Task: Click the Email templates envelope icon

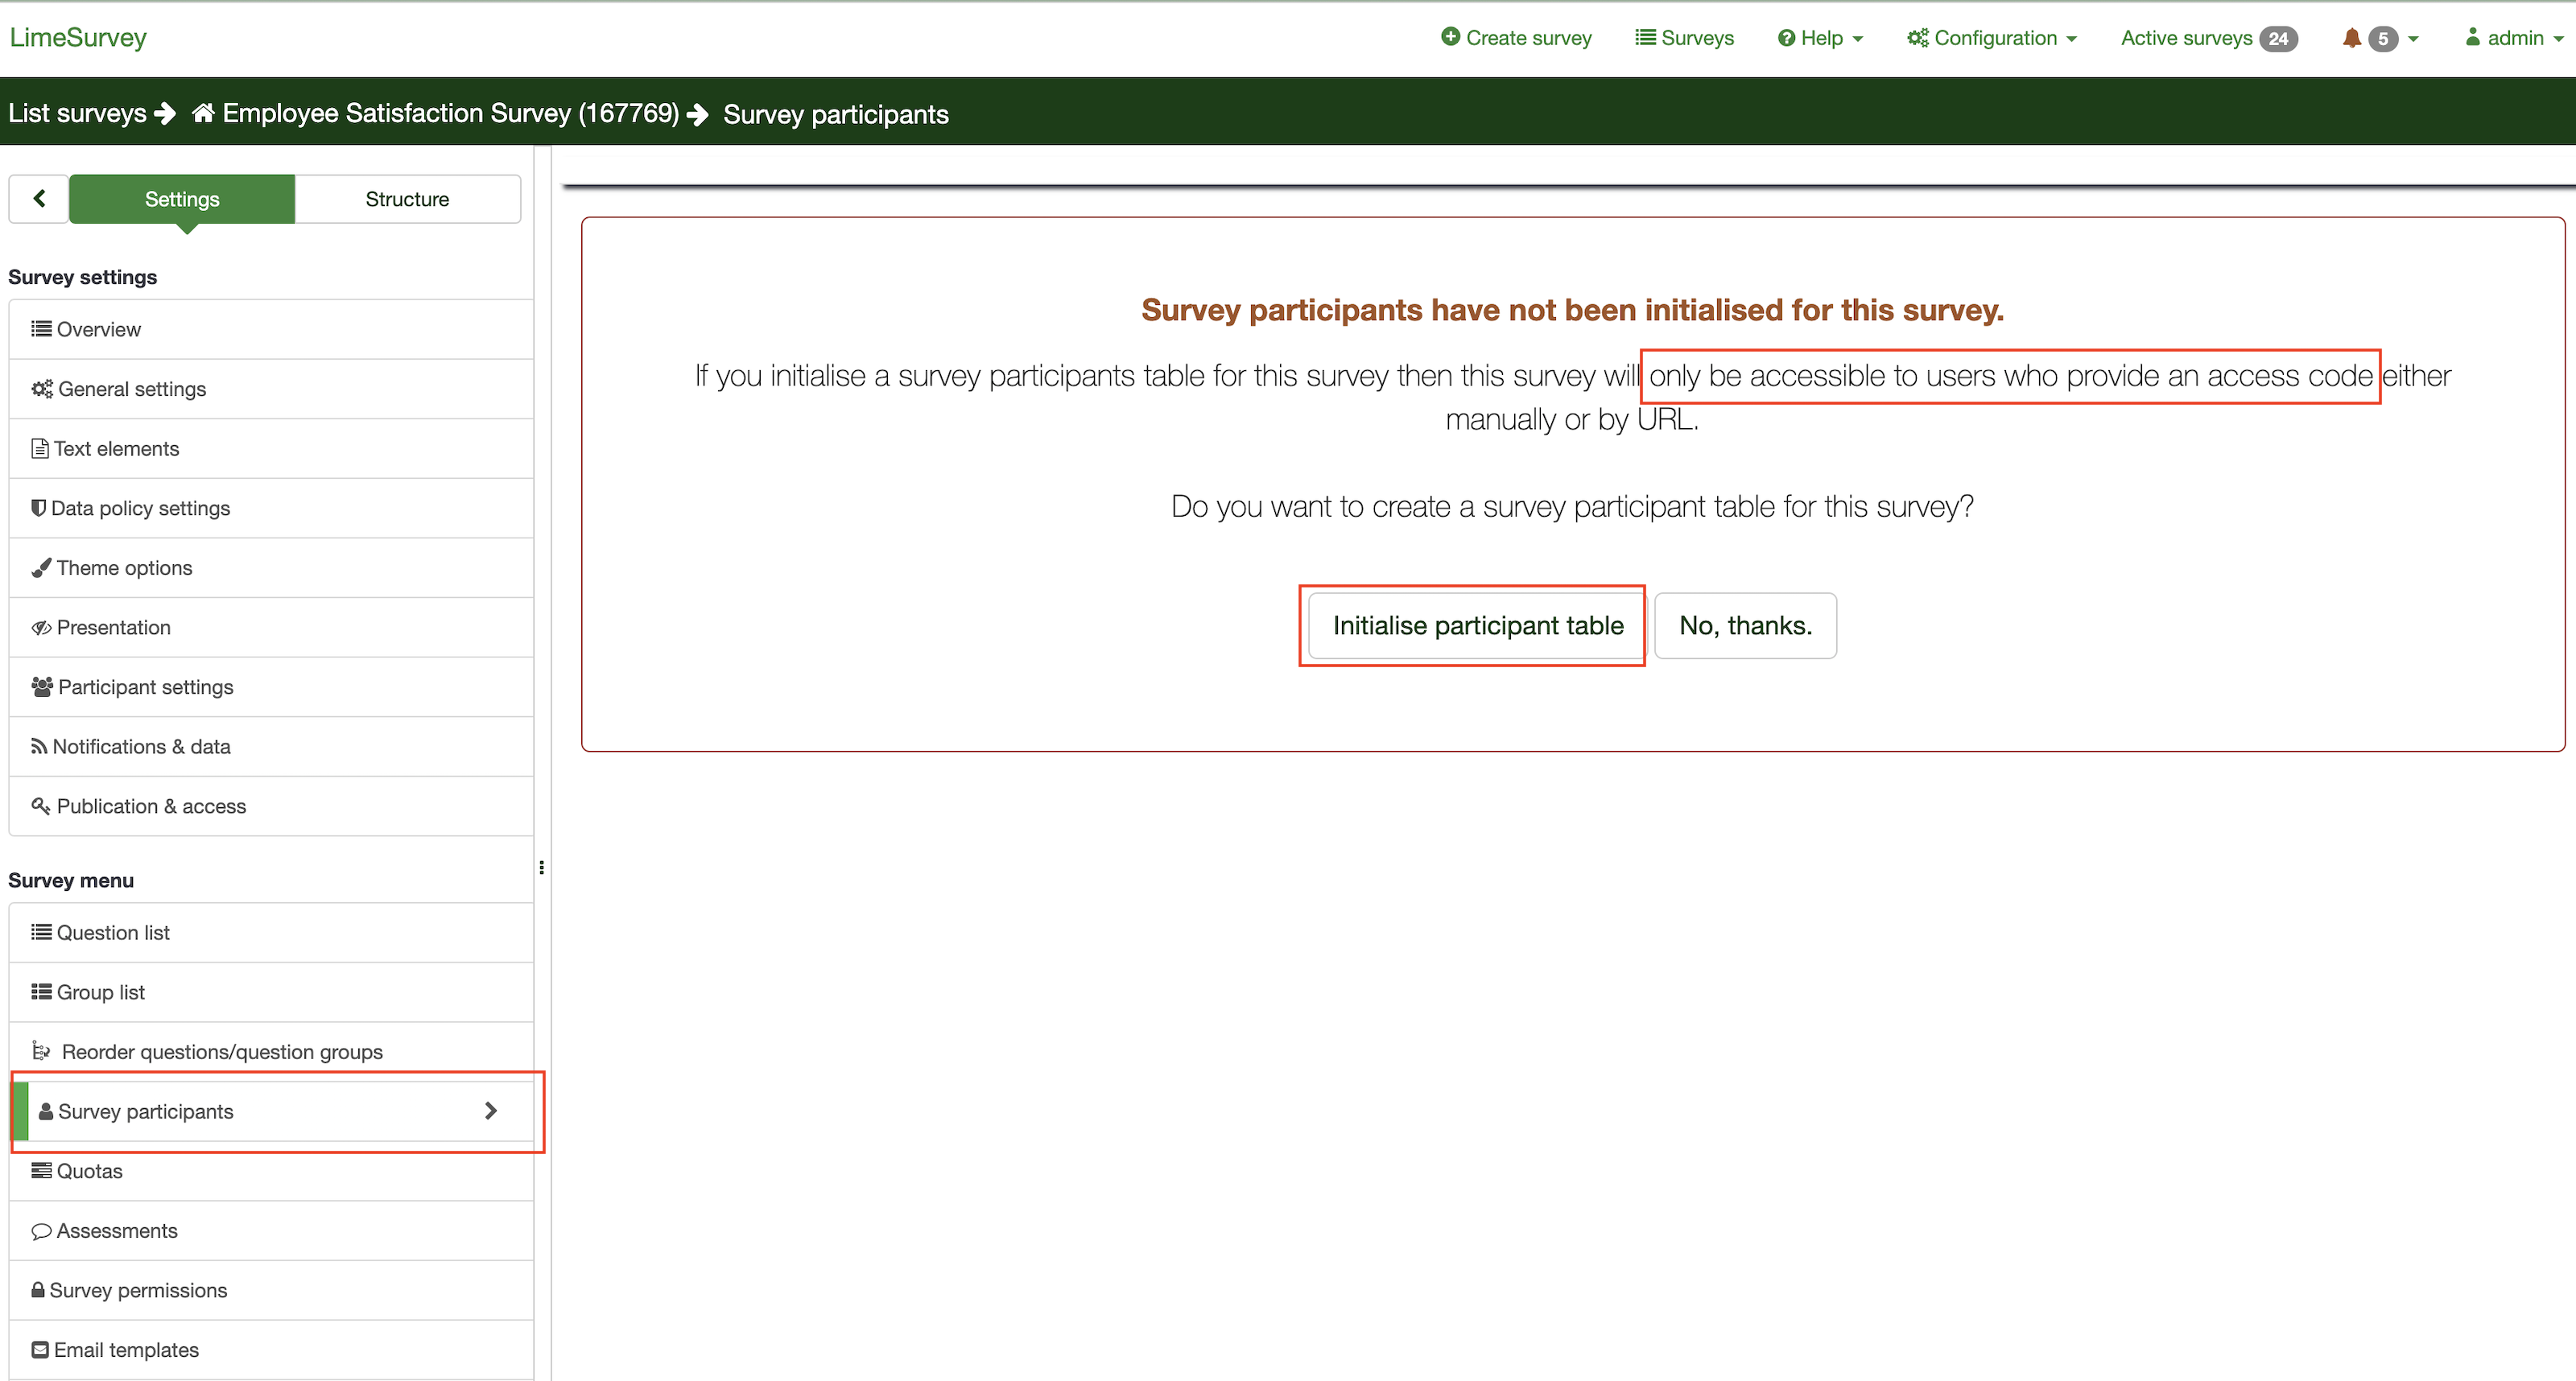Action: [40, 1349]
